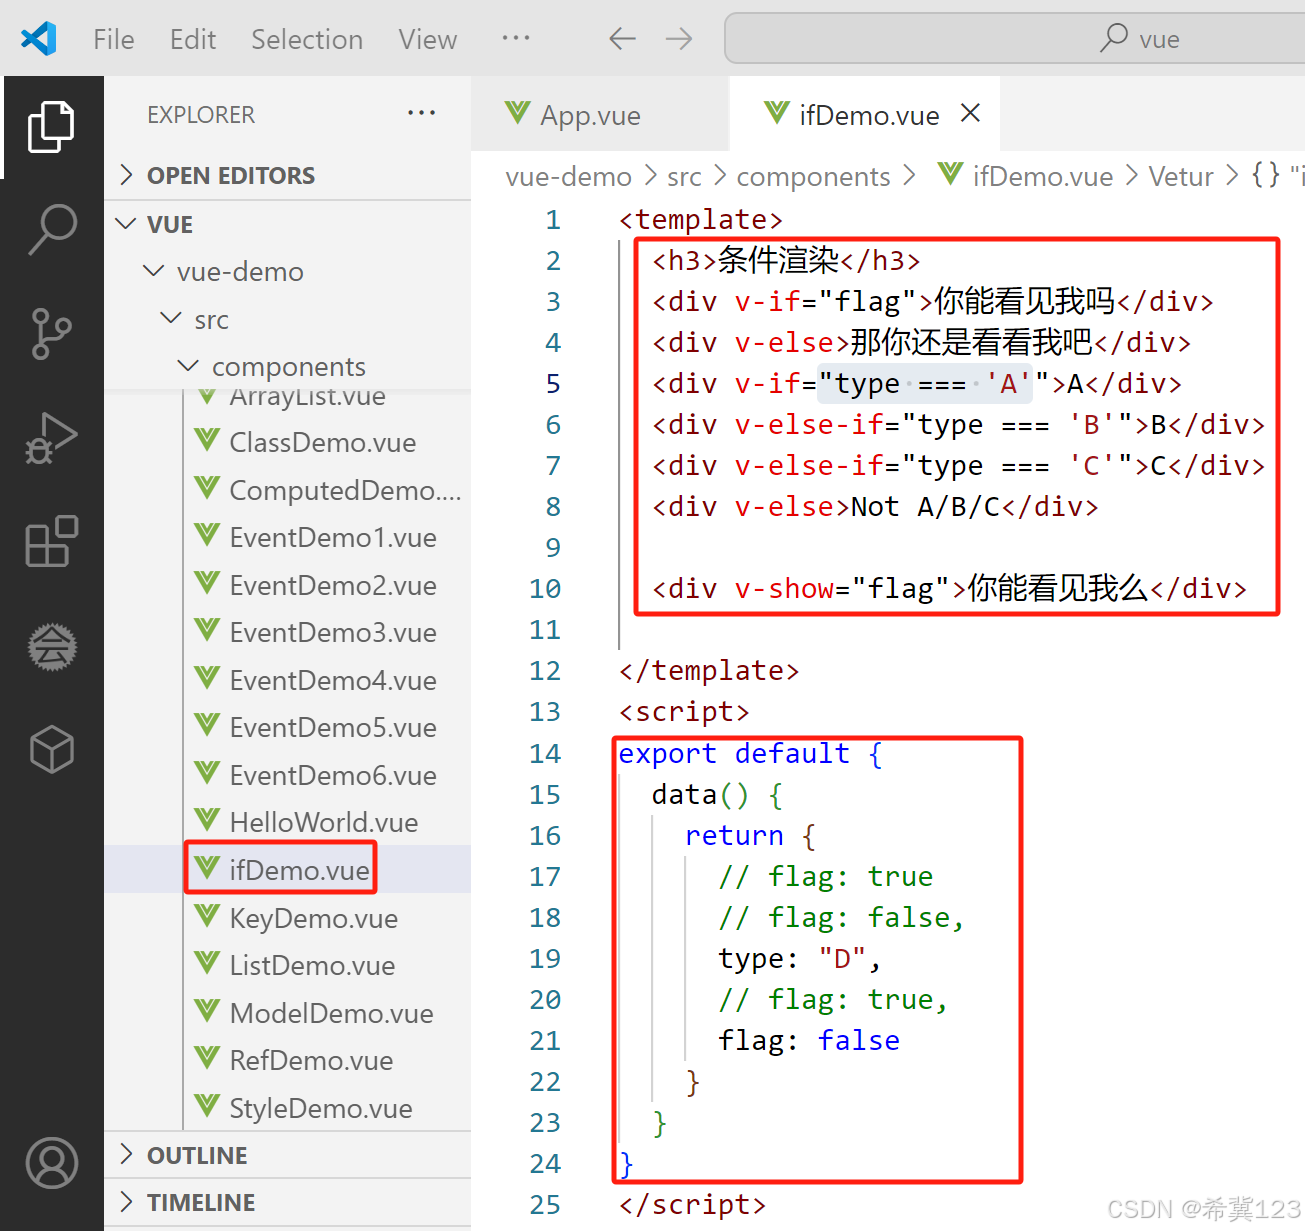Expand the TIMELINE section

pyautogui.click(x=288, y=1202)
